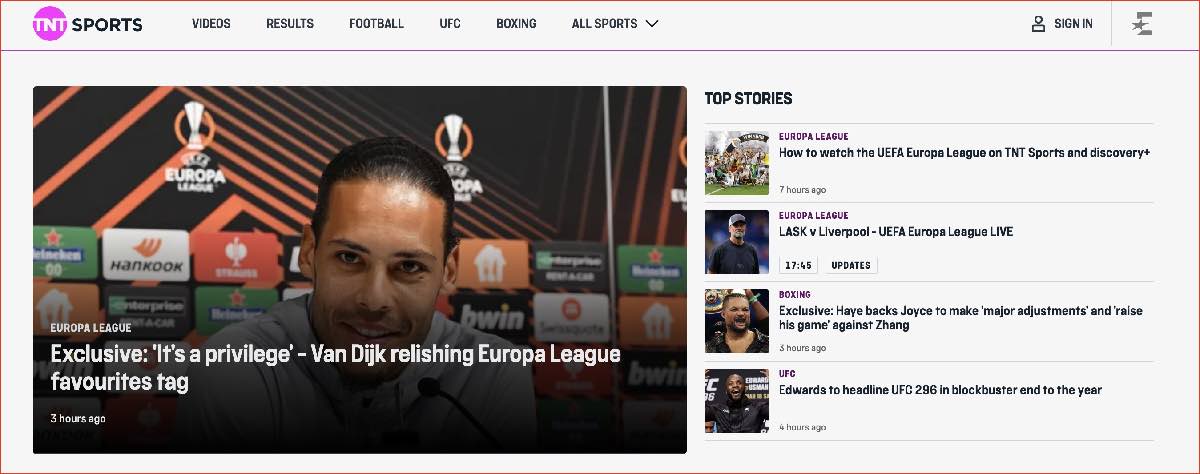This screenshot has height=474, width=1200.
Task: Click the Europa League tag on the featured story
Action: [91, 327]
